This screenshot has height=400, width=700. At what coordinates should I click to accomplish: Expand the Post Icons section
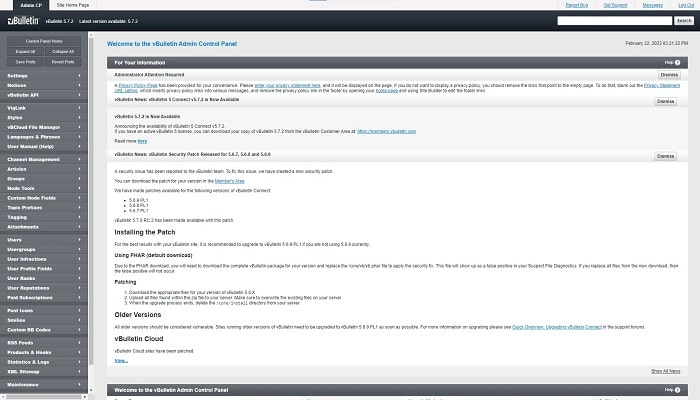tap(44, 310)
